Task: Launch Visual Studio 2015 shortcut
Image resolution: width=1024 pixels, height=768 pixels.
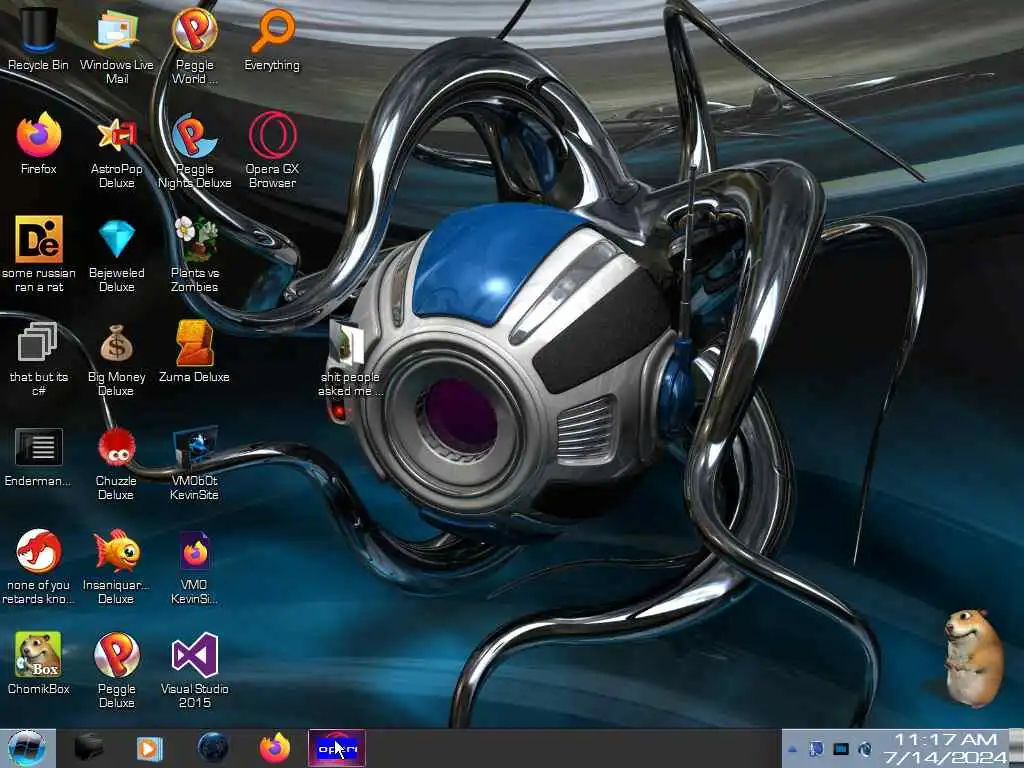Action: [x=195, y=669]
